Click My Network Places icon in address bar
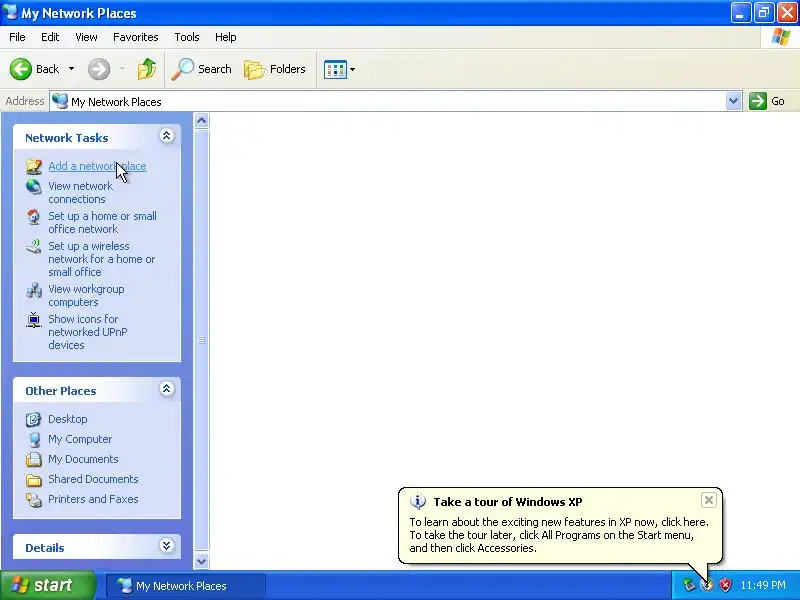The image size is (800, 600). click(x=60, y=101)
